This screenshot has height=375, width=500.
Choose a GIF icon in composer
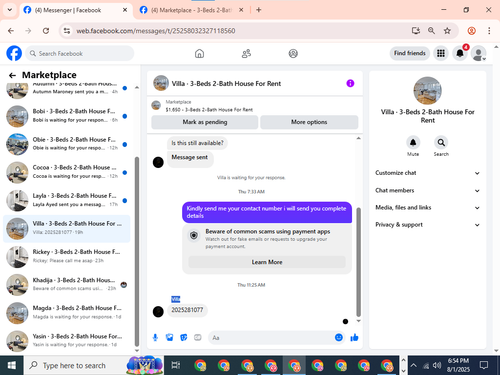[198, 338]
